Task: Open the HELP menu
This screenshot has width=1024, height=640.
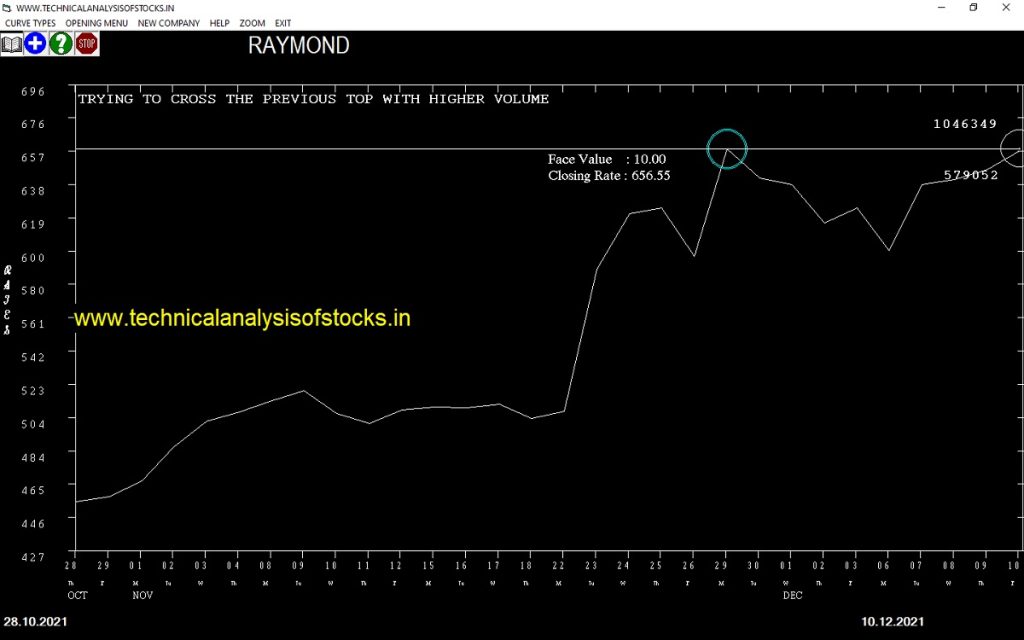Action: tap(219, 23)
